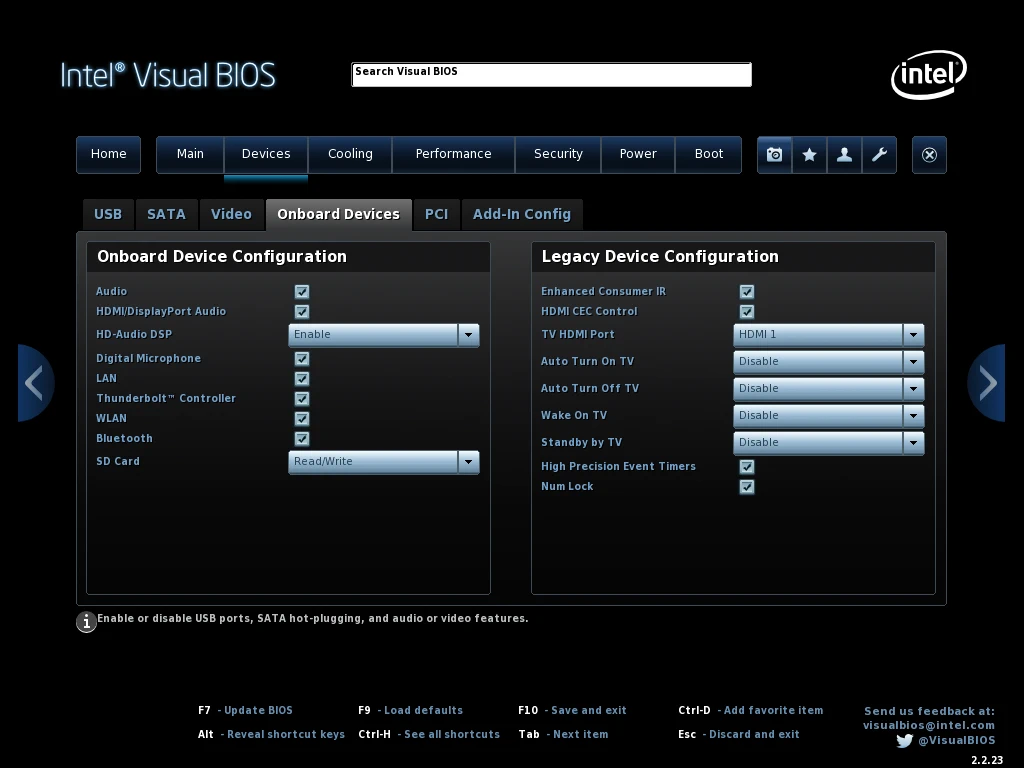The height and width of the screenshot is (768, 1024).
Task: Click the Load defaults shortcut link
Action: (x=422, y=710)
